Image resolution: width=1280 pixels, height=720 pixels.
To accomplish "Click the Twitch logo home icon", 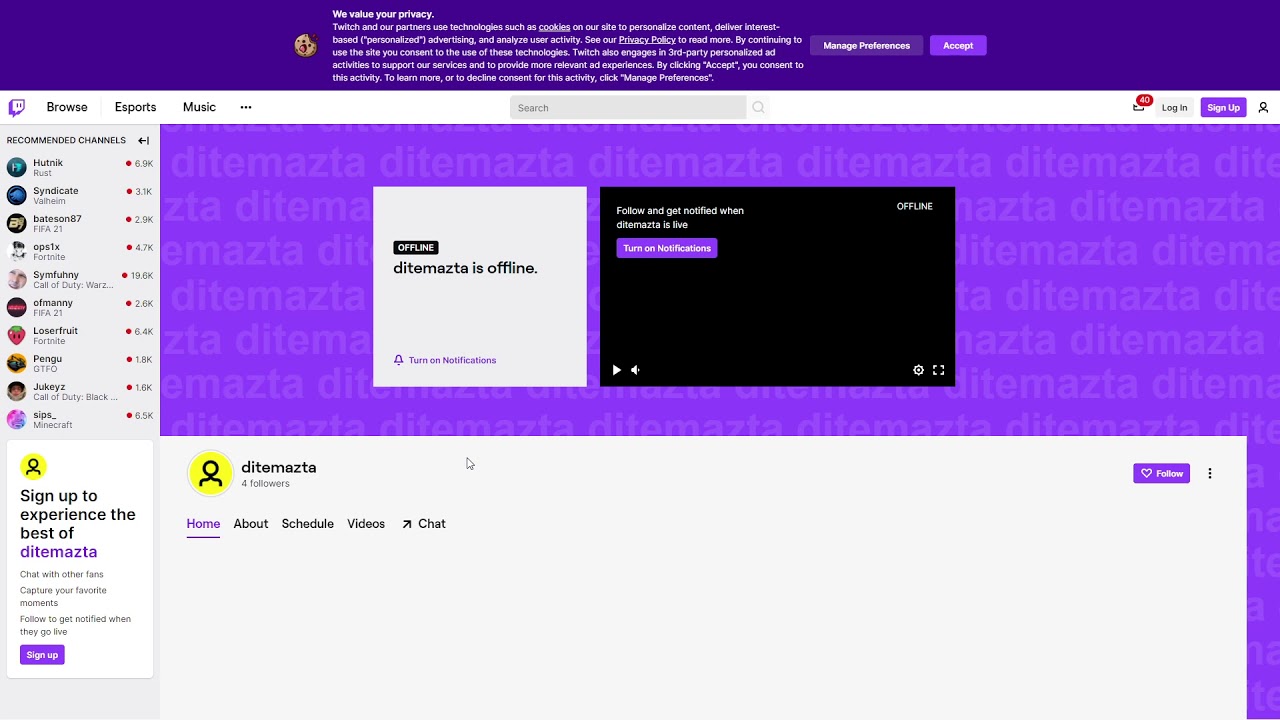I will pos(17,107).
